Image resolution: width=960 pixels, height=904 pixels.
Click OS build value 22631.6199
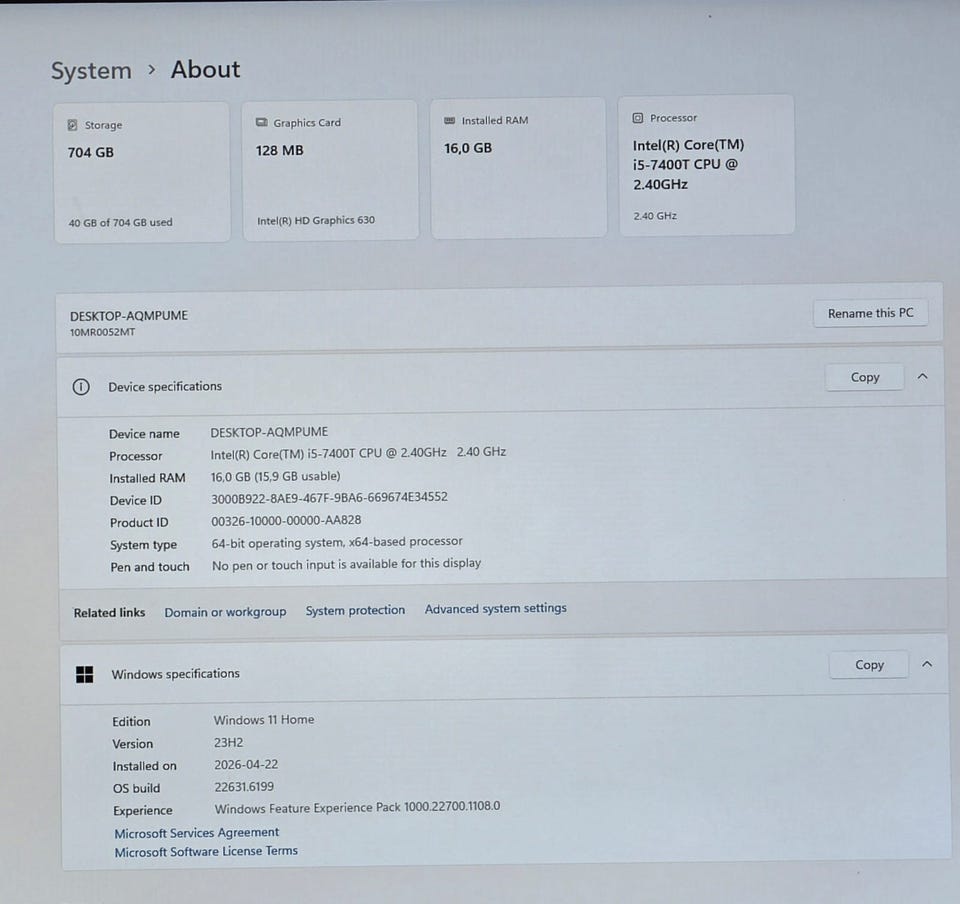[244, 786]
